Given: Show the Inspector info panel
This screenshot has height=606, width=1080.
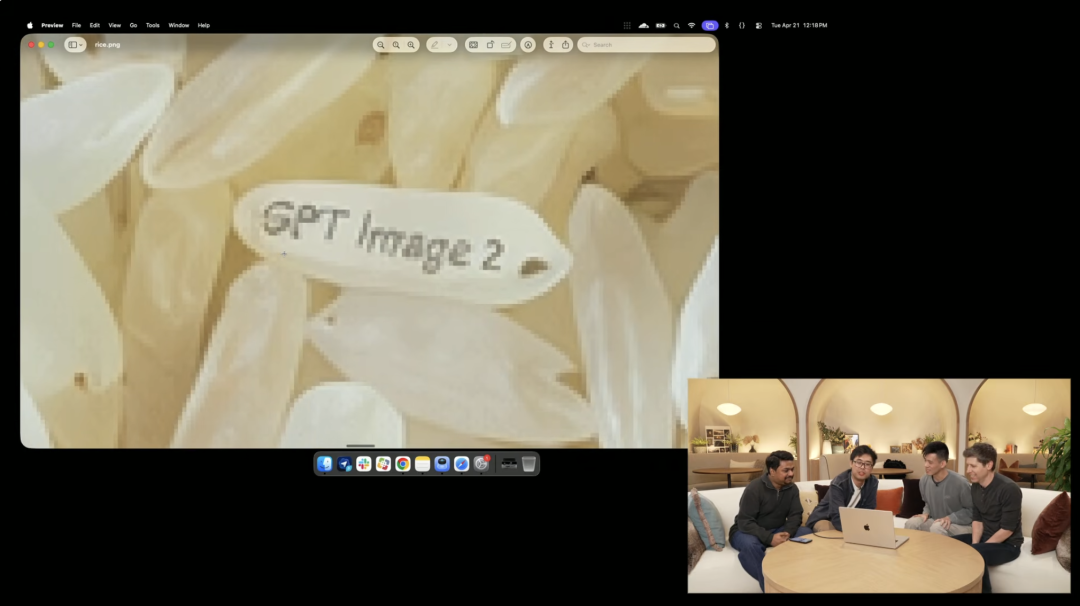Looking at the screenshot, I should tap(550, 45).
